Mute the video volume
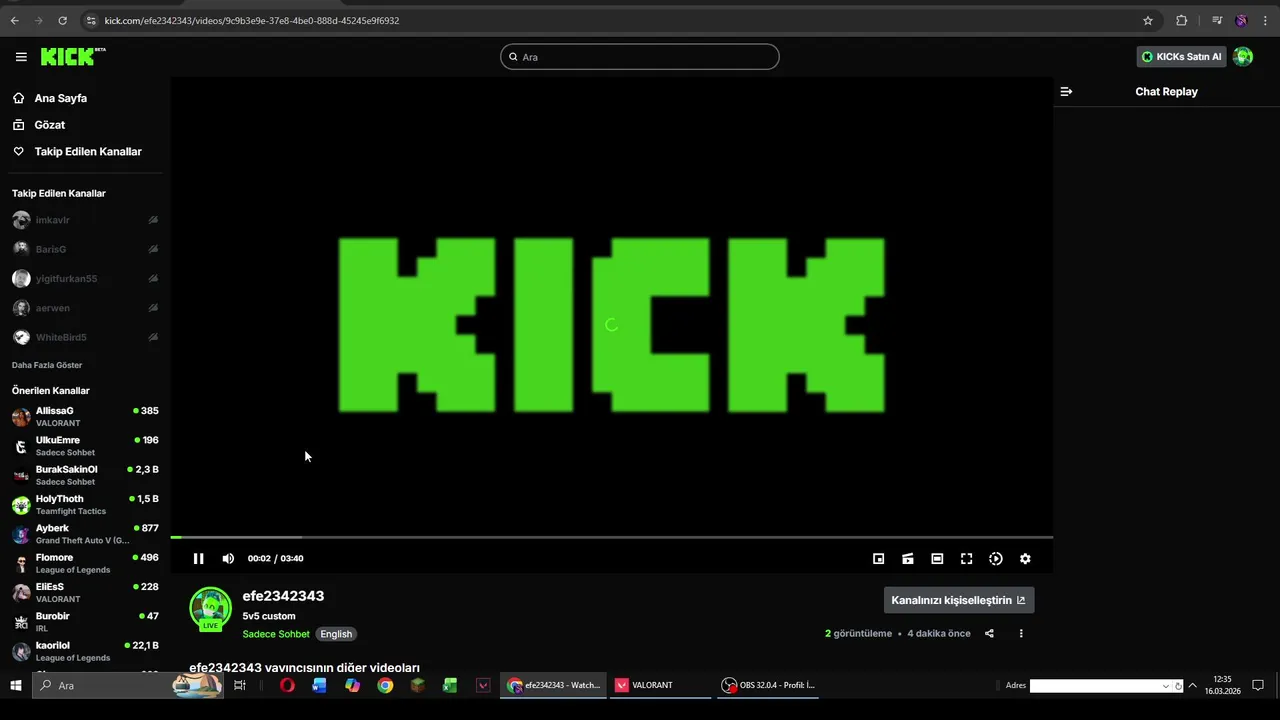Screen dimensions: 1280x720 pyautogui.click(x=228, y=559)
